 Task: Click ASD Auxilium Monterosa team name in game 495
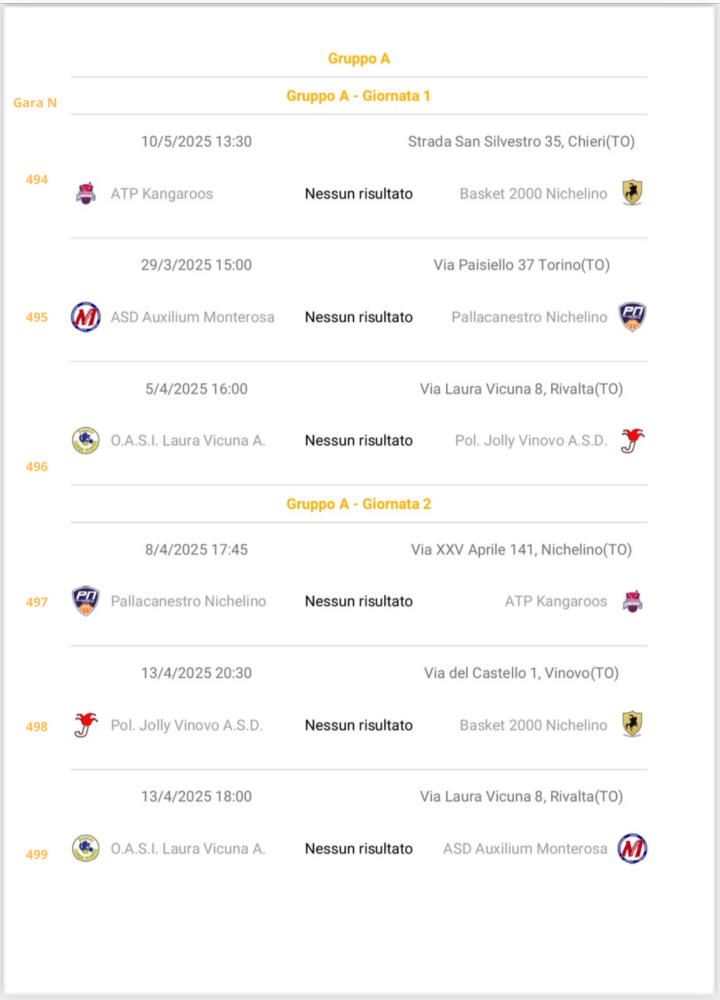point(193,317)
